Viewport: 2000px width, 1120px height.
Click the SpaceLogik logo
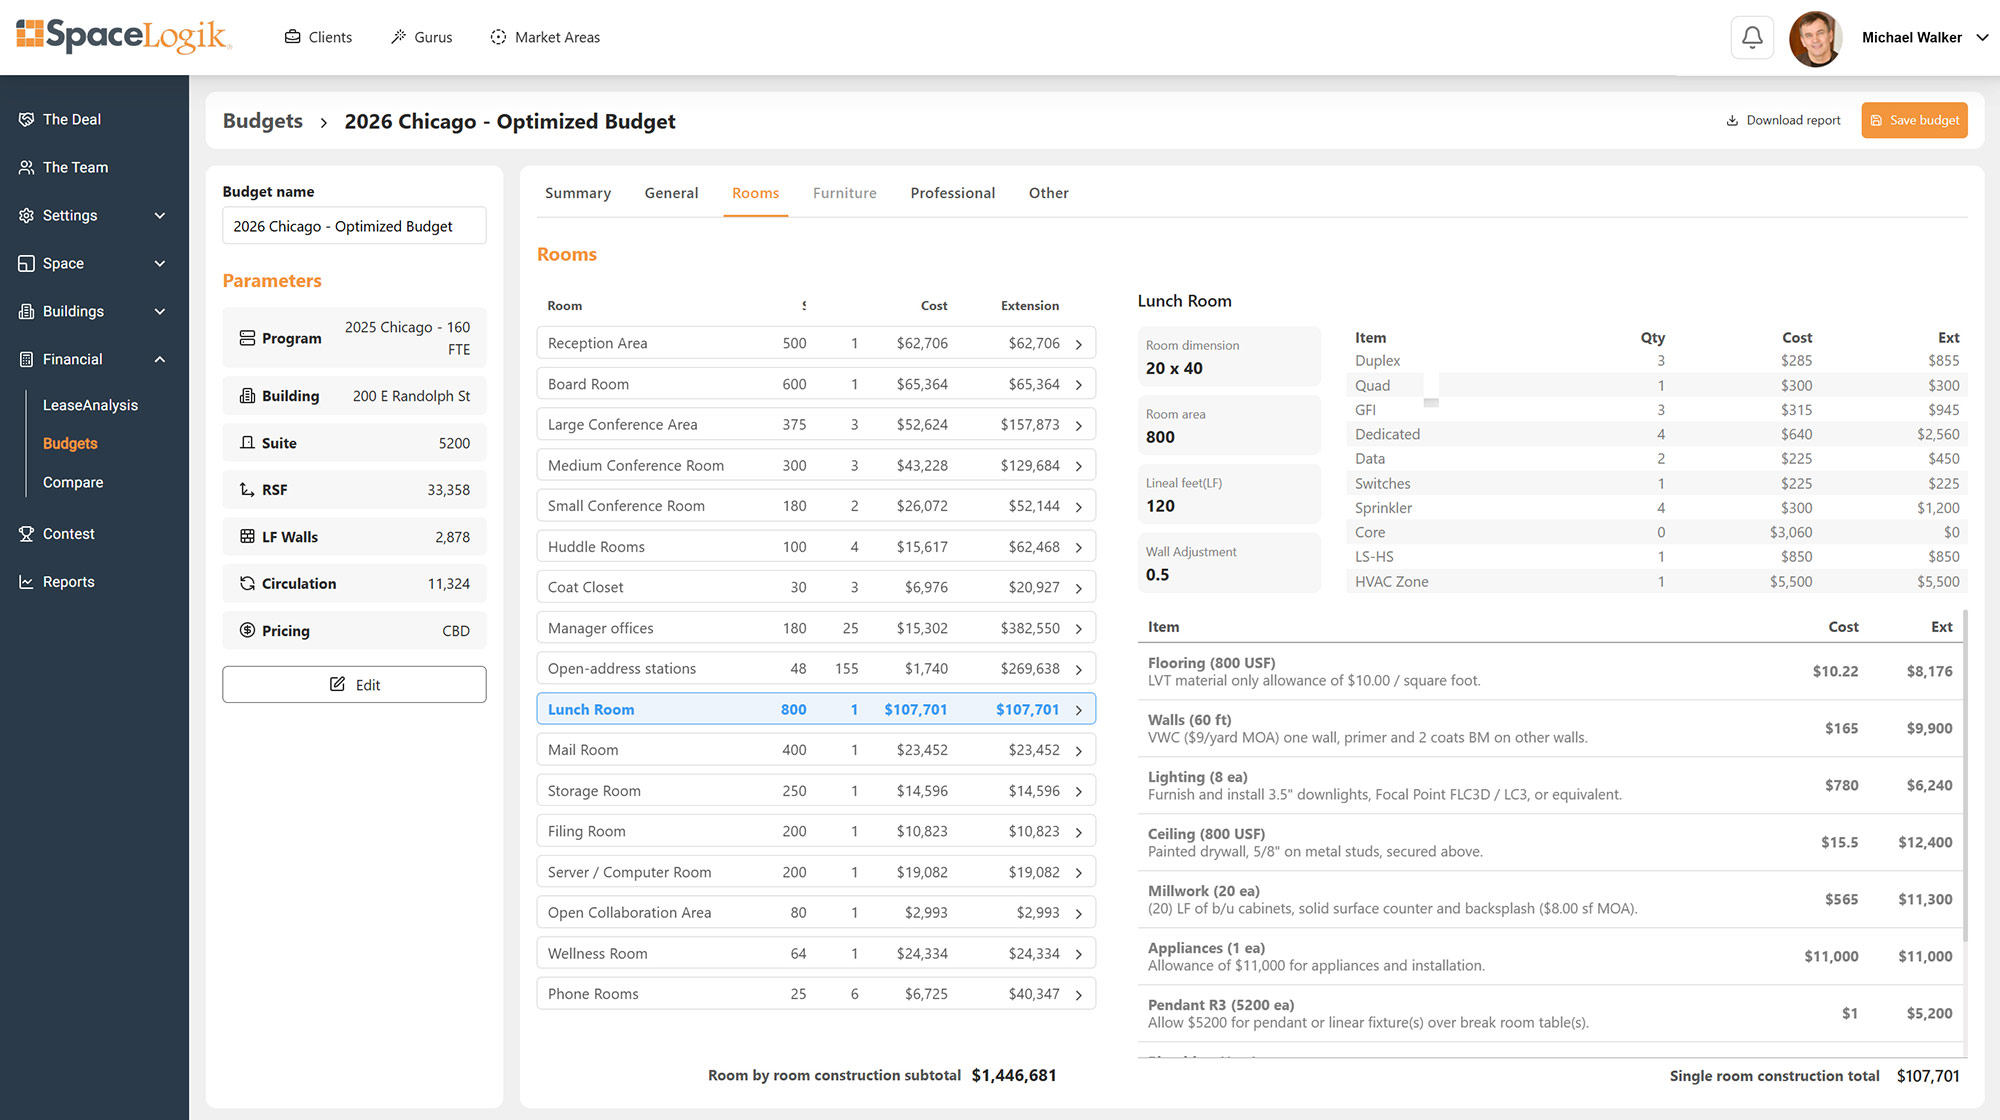tap(124, 36)
